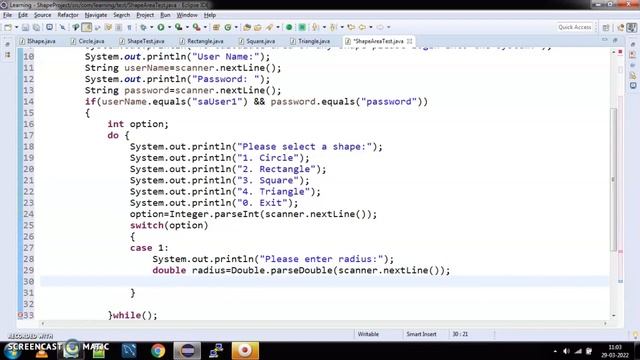
Task: Click the Run External Tools icon
Action: pyautogui.click(x=196, y=27)
